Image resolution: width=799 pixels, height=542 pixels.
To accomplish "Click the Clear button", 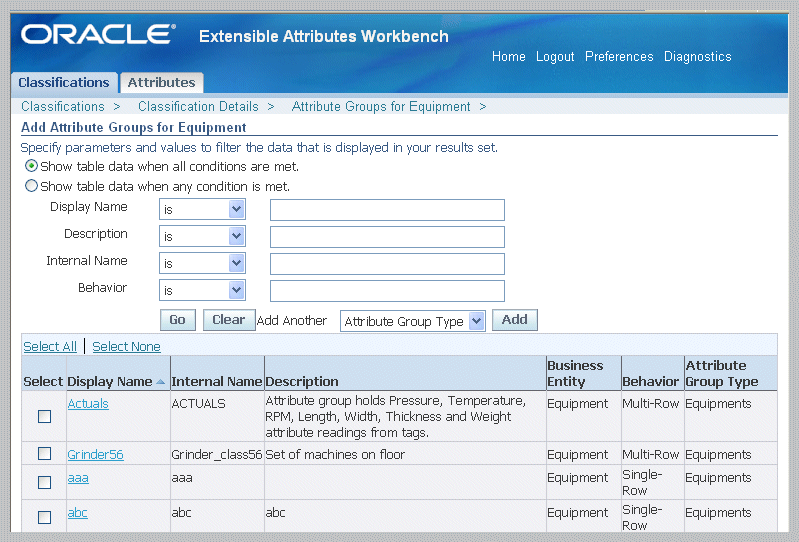I will click(x=229, y=320).
